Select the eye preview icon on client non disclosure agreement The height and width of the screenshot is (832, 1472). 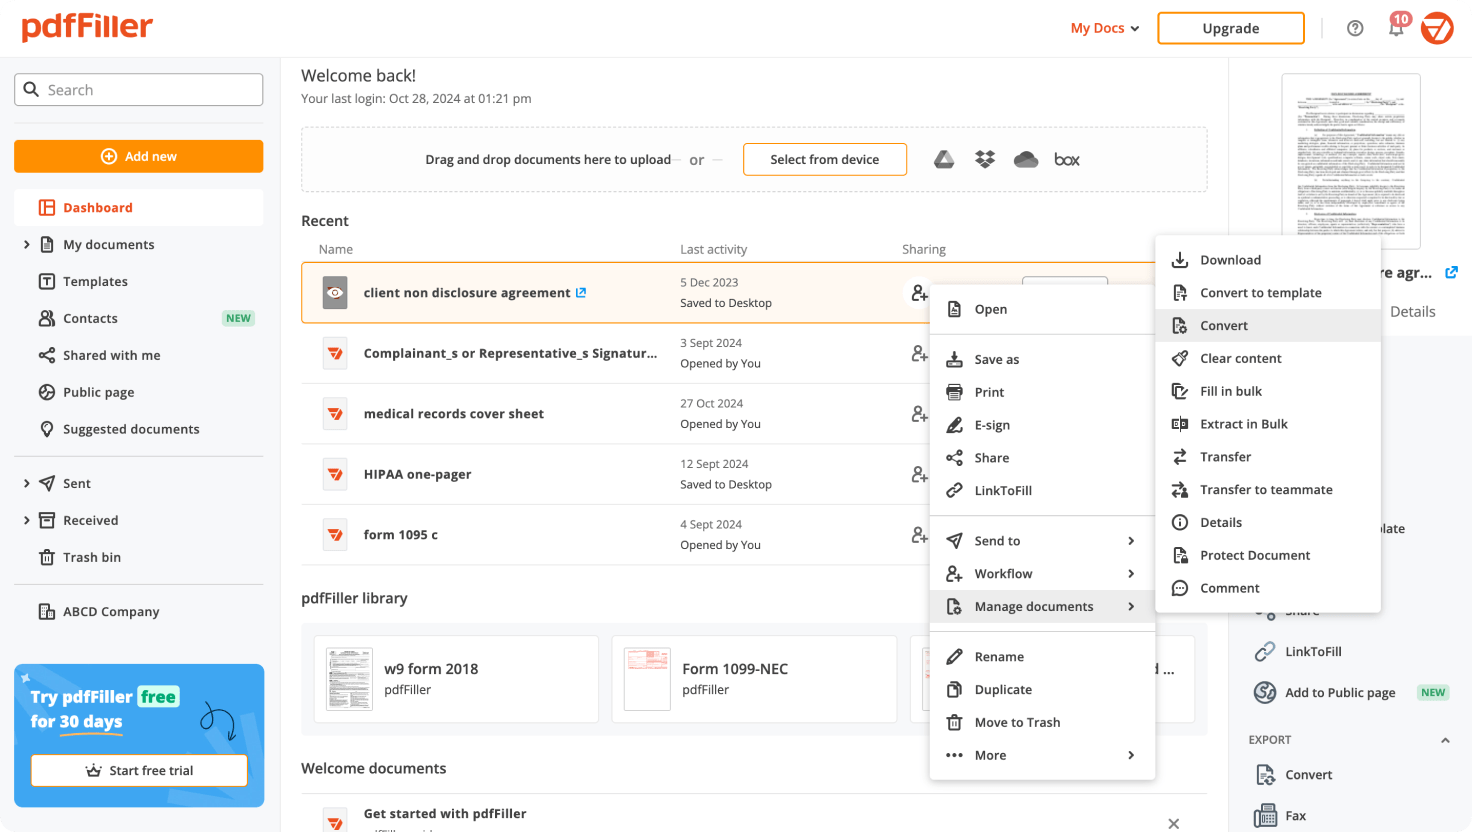pyautogui.click(x=335, y=292)
